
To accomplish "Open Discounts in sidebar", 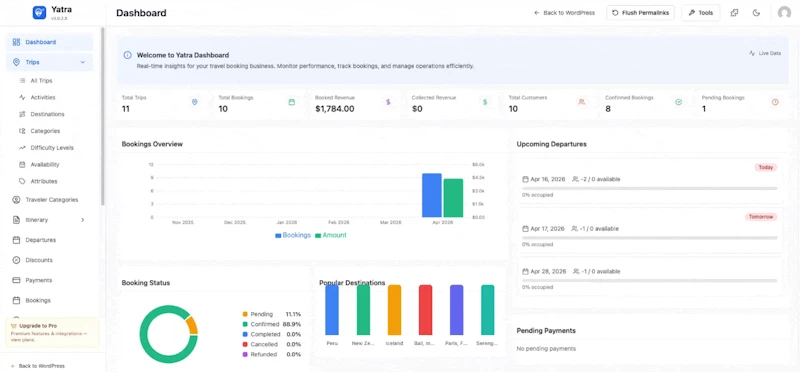I will coord(39,260).
